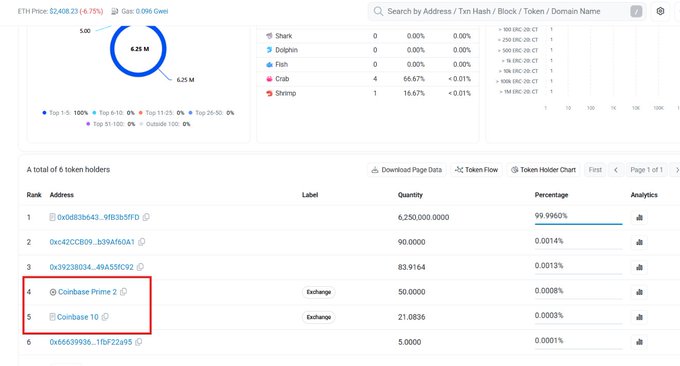
Task: Toggle Top 1-5 legend series
Action: coord(65,113)
